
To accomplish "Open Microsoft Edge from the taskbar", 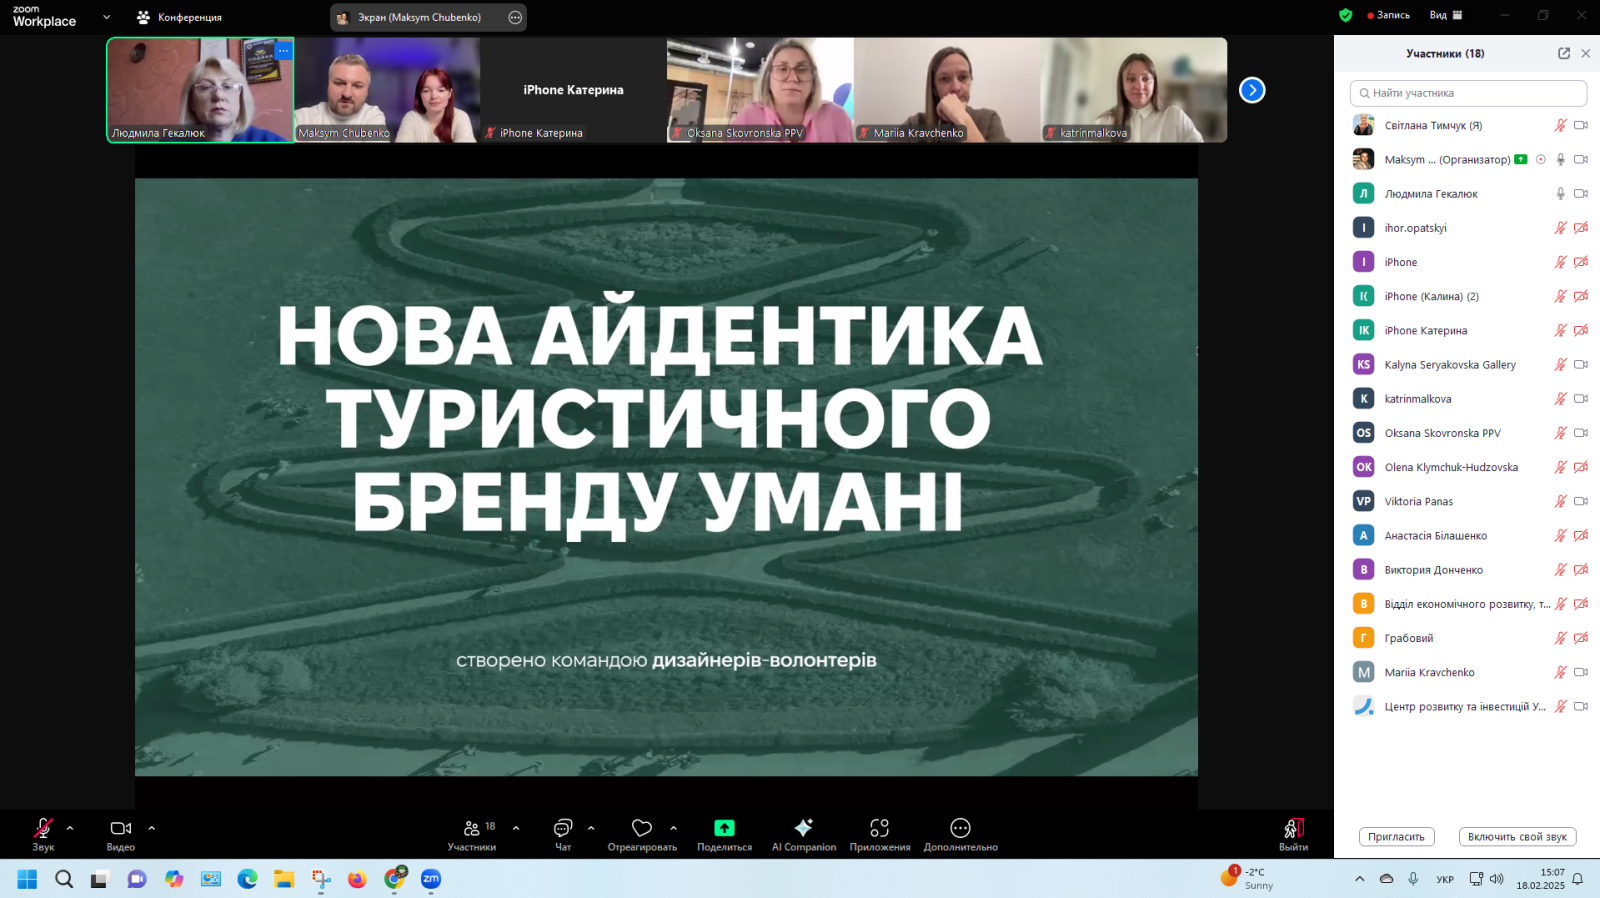I will coord(247,879).
